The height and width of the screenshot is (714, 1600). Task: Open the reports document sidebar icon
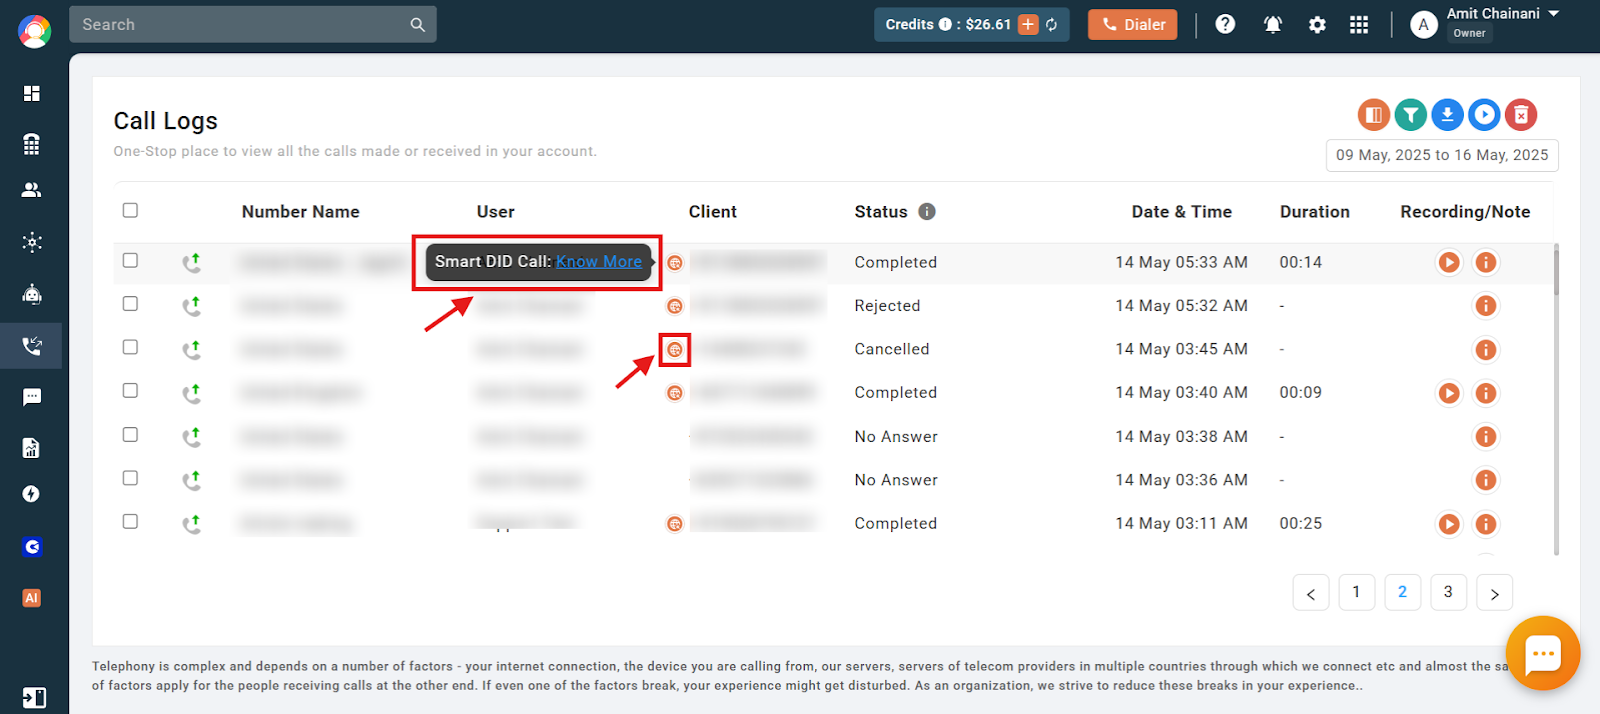32,447
